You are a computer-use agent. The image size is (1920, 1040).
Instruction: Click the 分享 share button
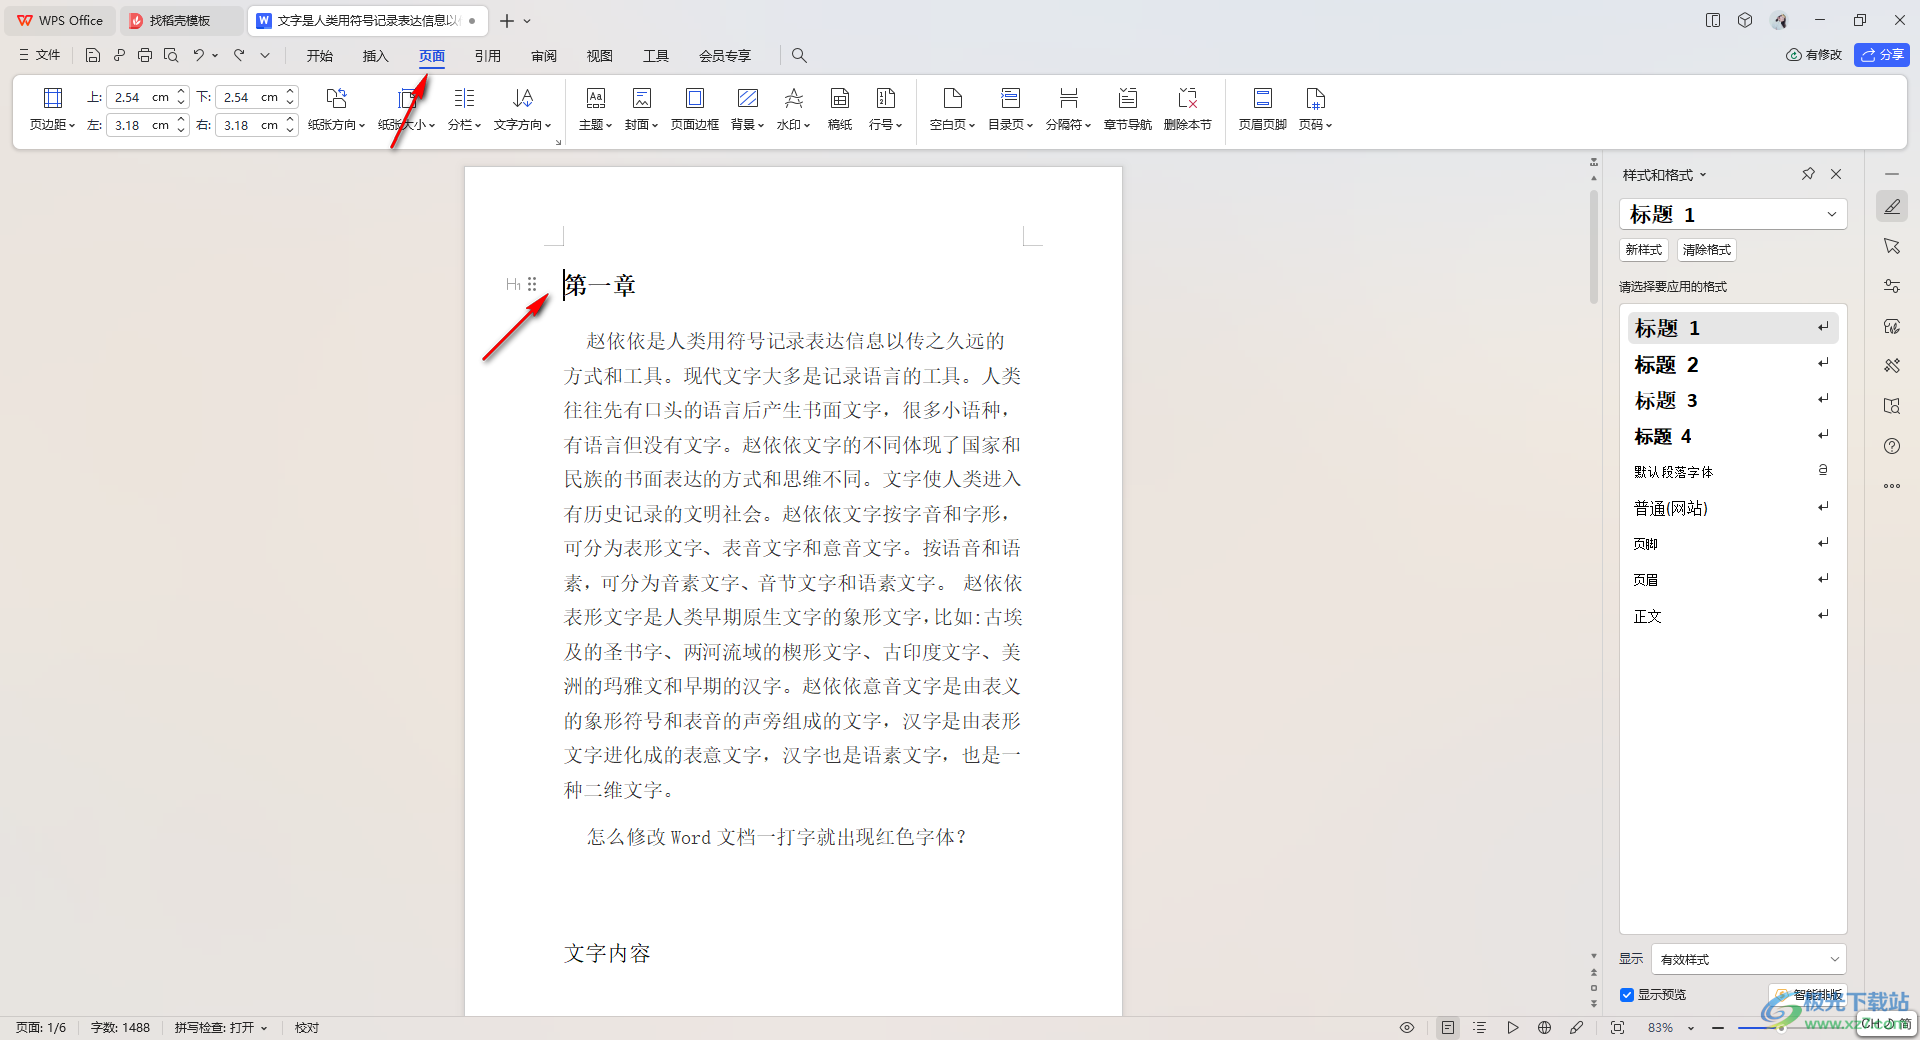tap(1882, 55)
